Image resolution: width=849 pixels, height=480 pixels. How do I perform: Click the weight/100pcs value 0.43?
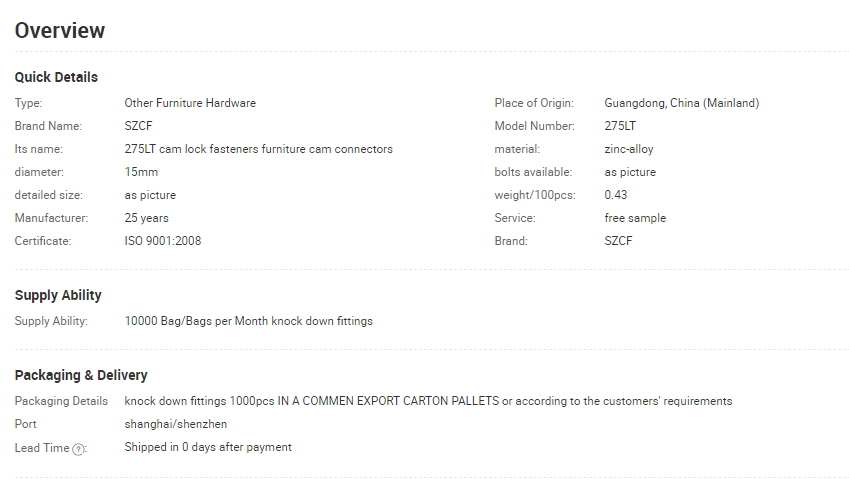point(616,195)
